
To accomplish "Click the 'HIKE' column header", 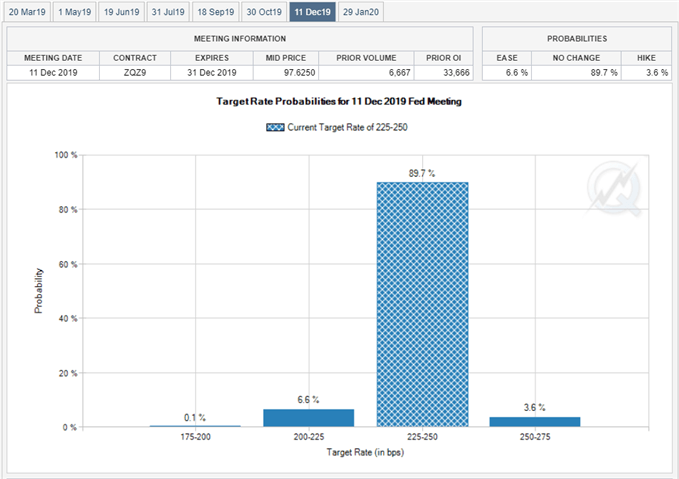I will coord(647,58).
